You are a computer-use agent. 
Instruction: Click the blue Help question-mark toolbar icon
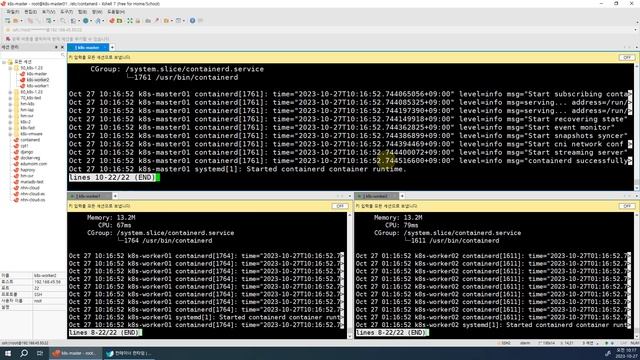(x=192, y=20)
